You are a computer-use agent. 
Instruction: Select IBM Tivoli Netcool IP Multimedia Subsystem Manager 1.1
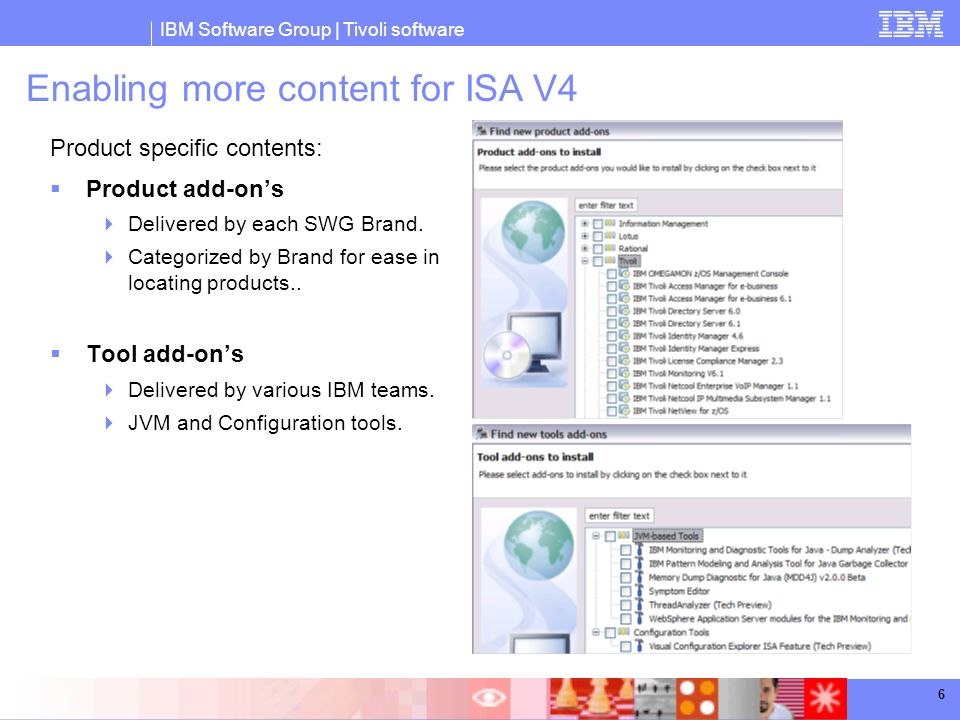[732, 399]
